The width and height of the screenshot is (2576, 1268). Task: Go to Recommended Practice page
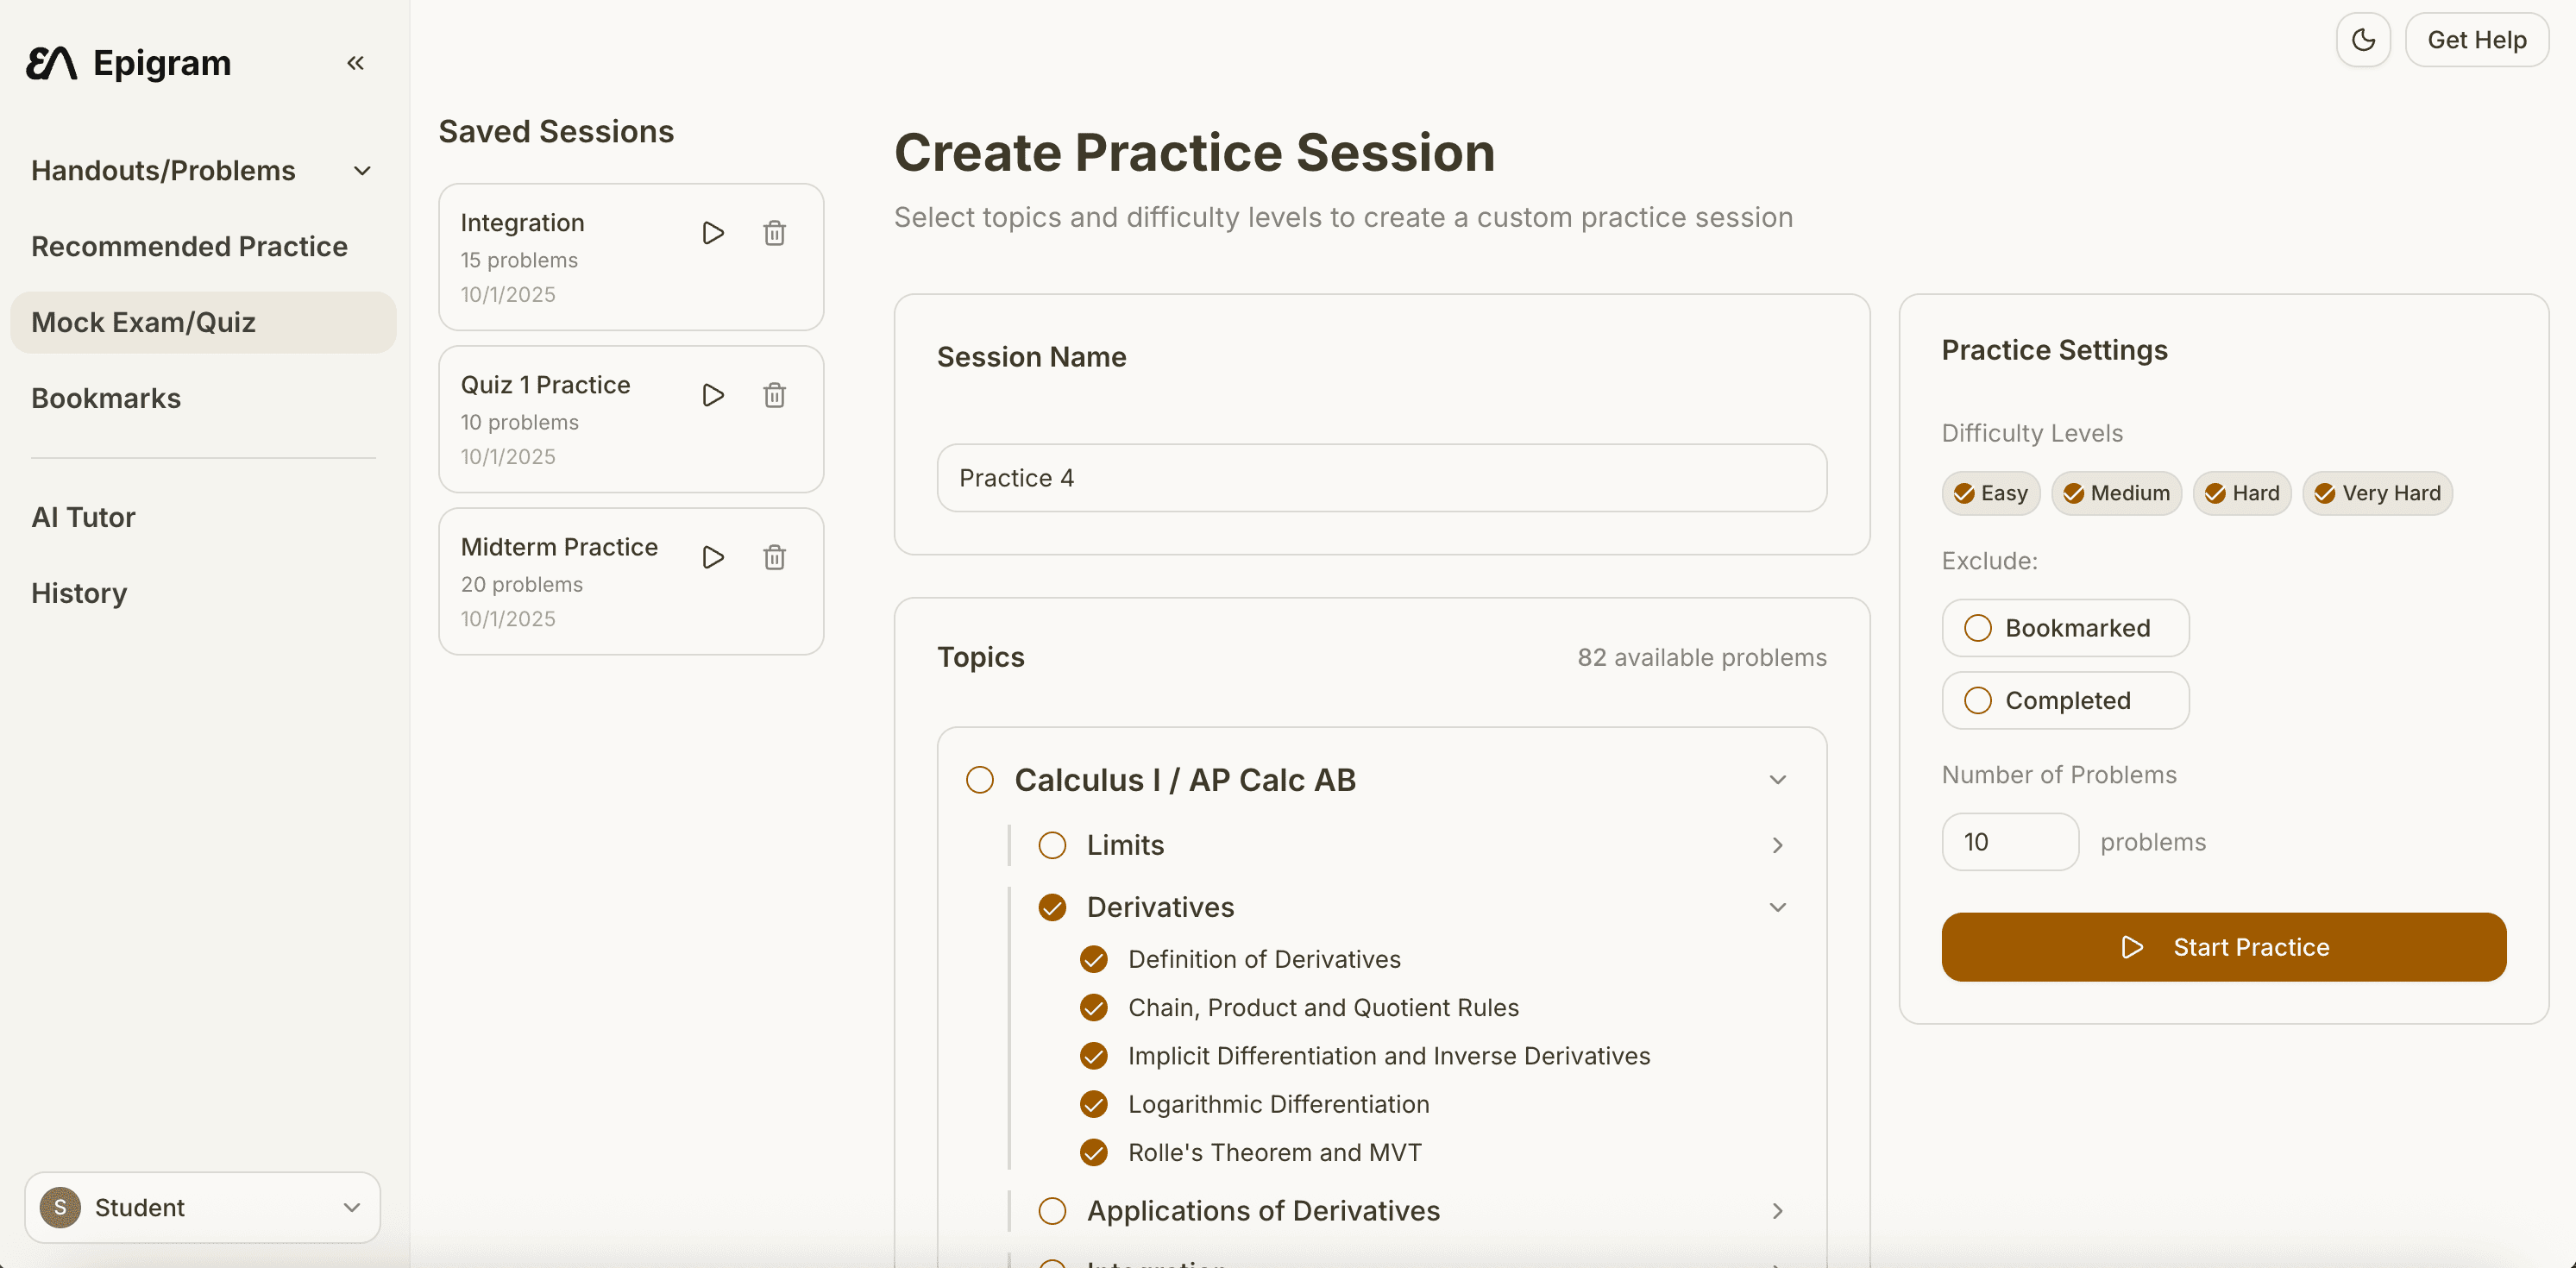pos(189,246)
